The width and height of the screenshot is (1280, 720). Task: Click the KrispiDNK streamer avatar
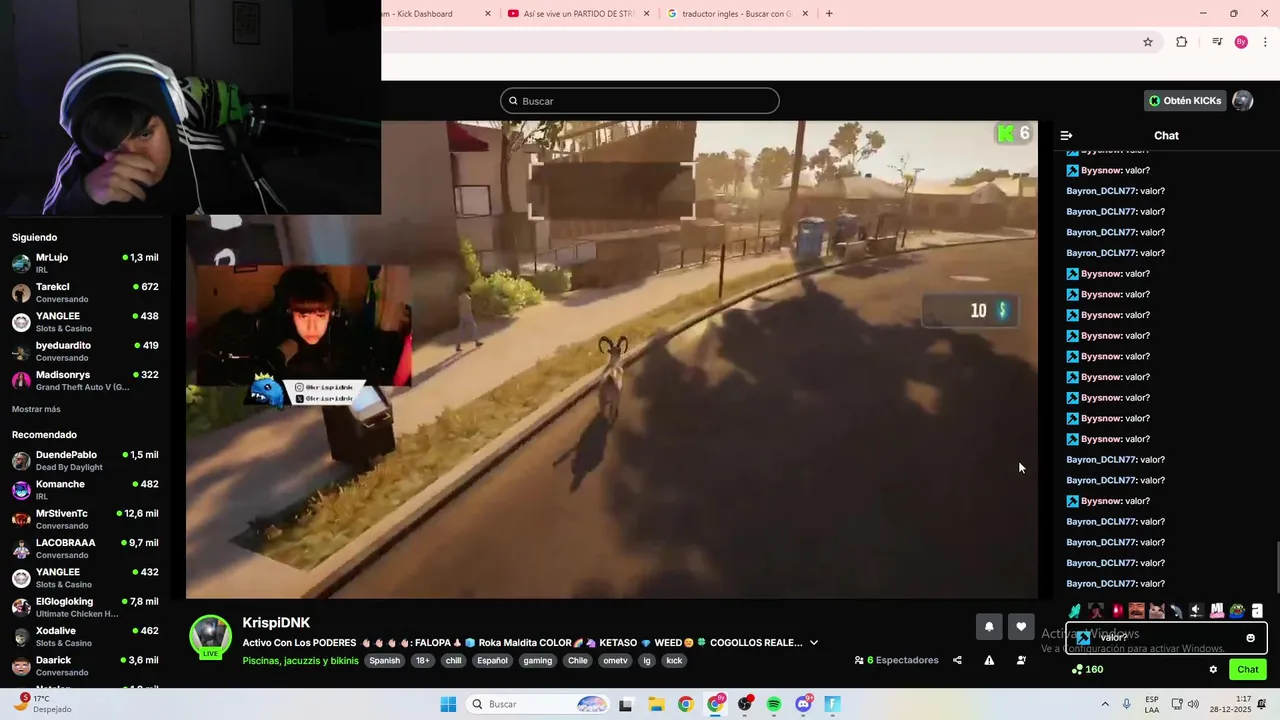(211, 637)
